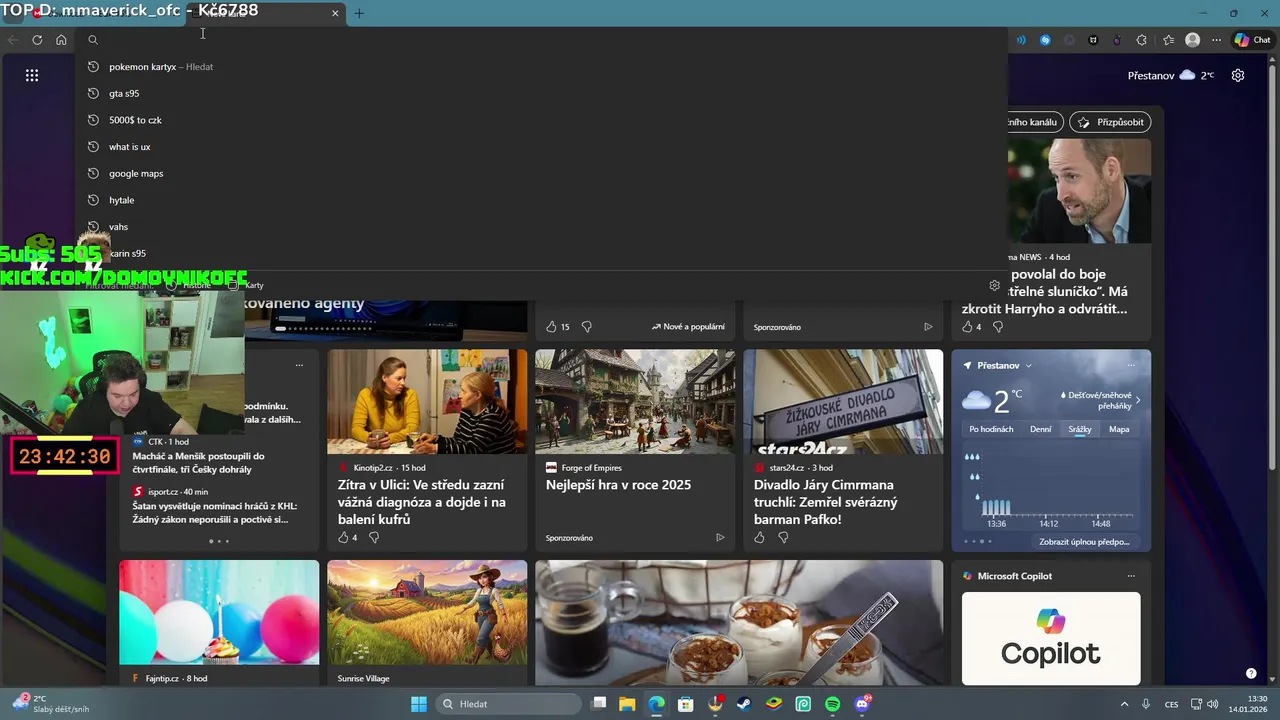Open taskbar weather widget Slabý déšť/sníh
This screenshot has height=720, width=1280.
point(50,704)
